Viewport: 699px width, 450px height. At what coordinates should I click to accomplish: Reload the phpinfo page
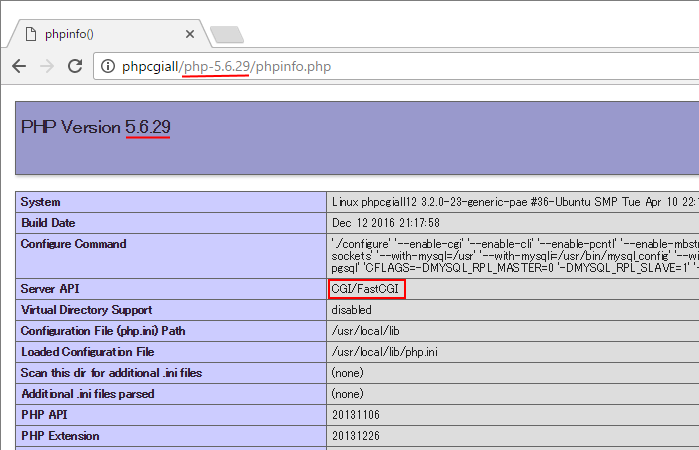point(75,66)
